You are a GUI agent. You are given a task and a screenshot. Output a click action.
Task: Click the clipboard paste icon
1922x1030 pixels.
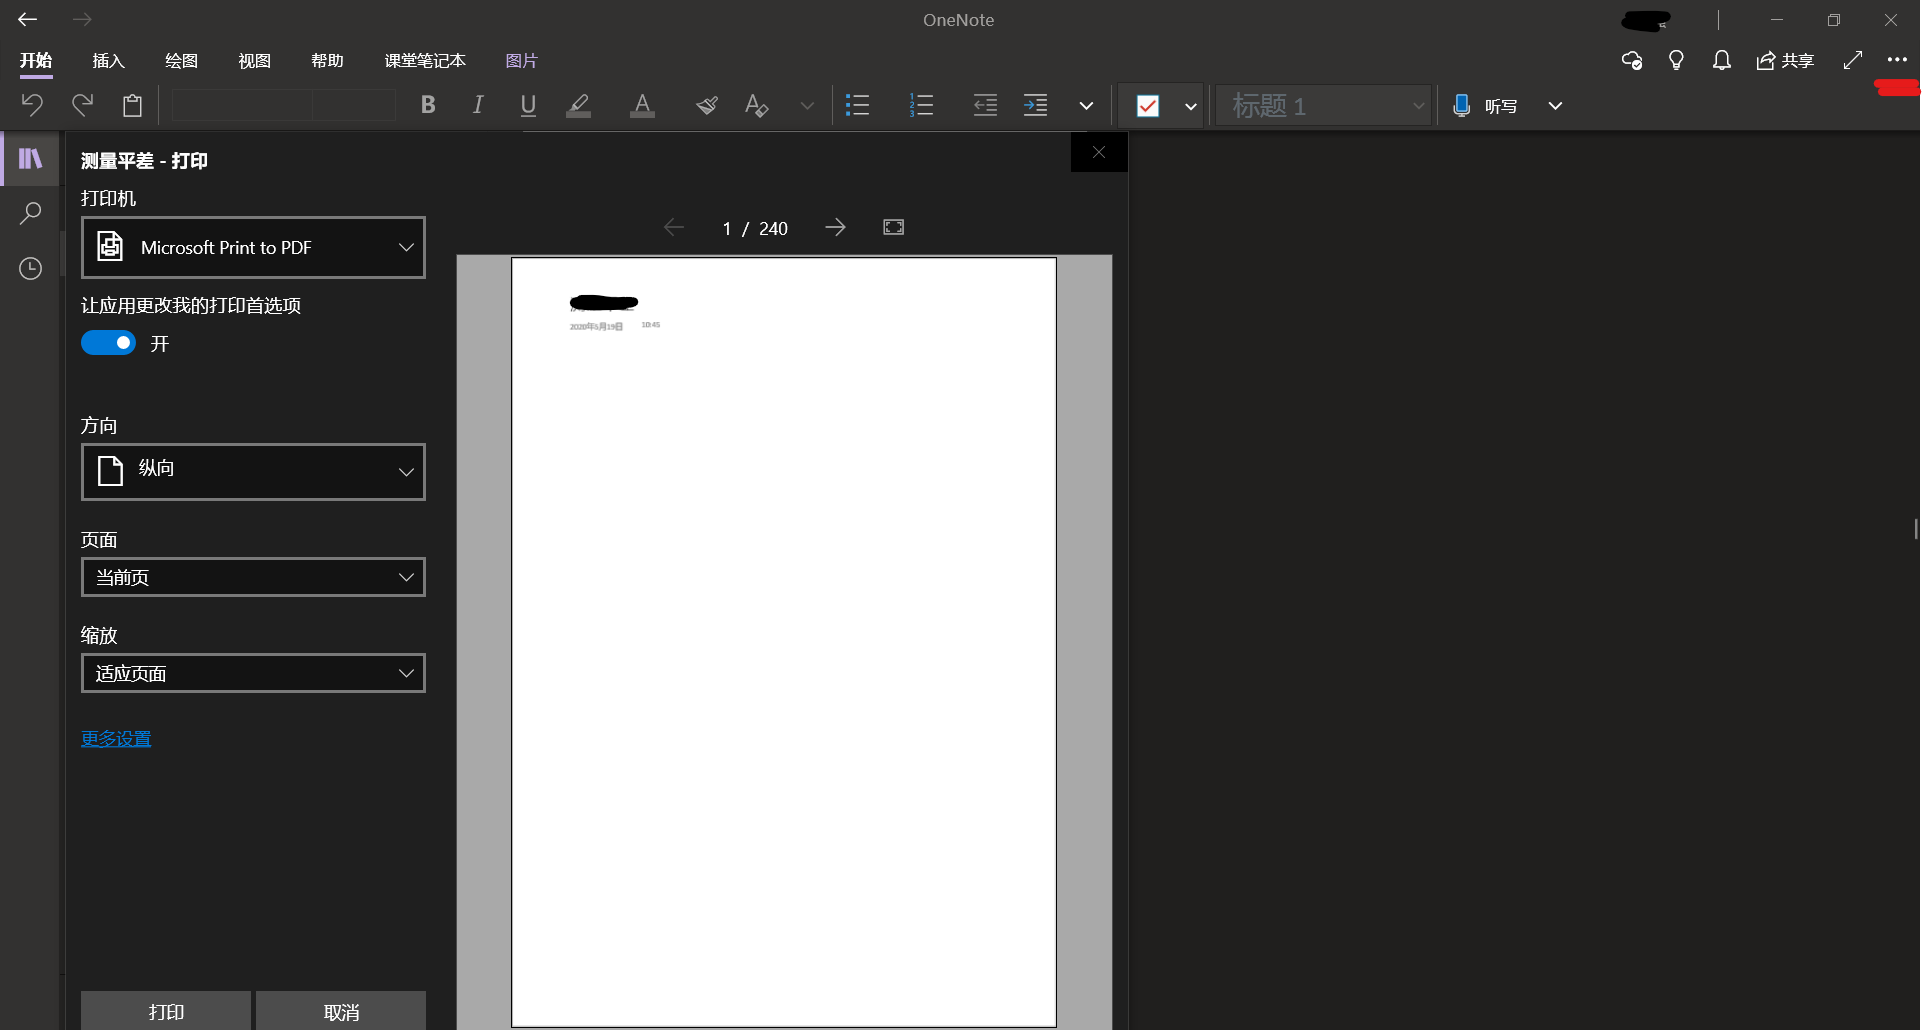132,105
